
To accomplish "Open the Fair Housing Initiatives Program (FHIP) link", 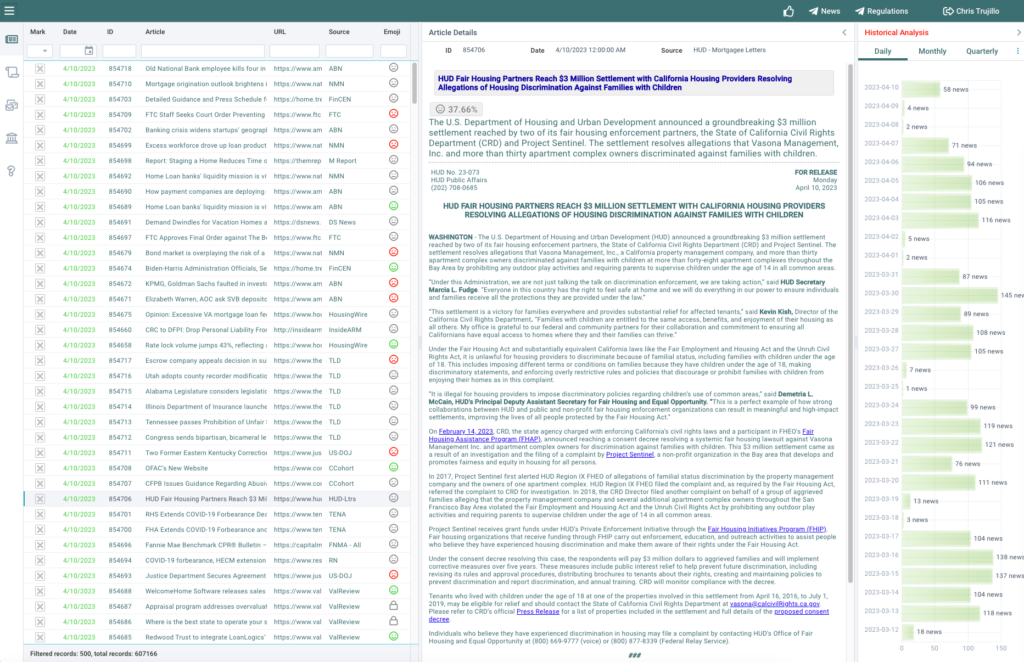I will [x=767, y=529].
